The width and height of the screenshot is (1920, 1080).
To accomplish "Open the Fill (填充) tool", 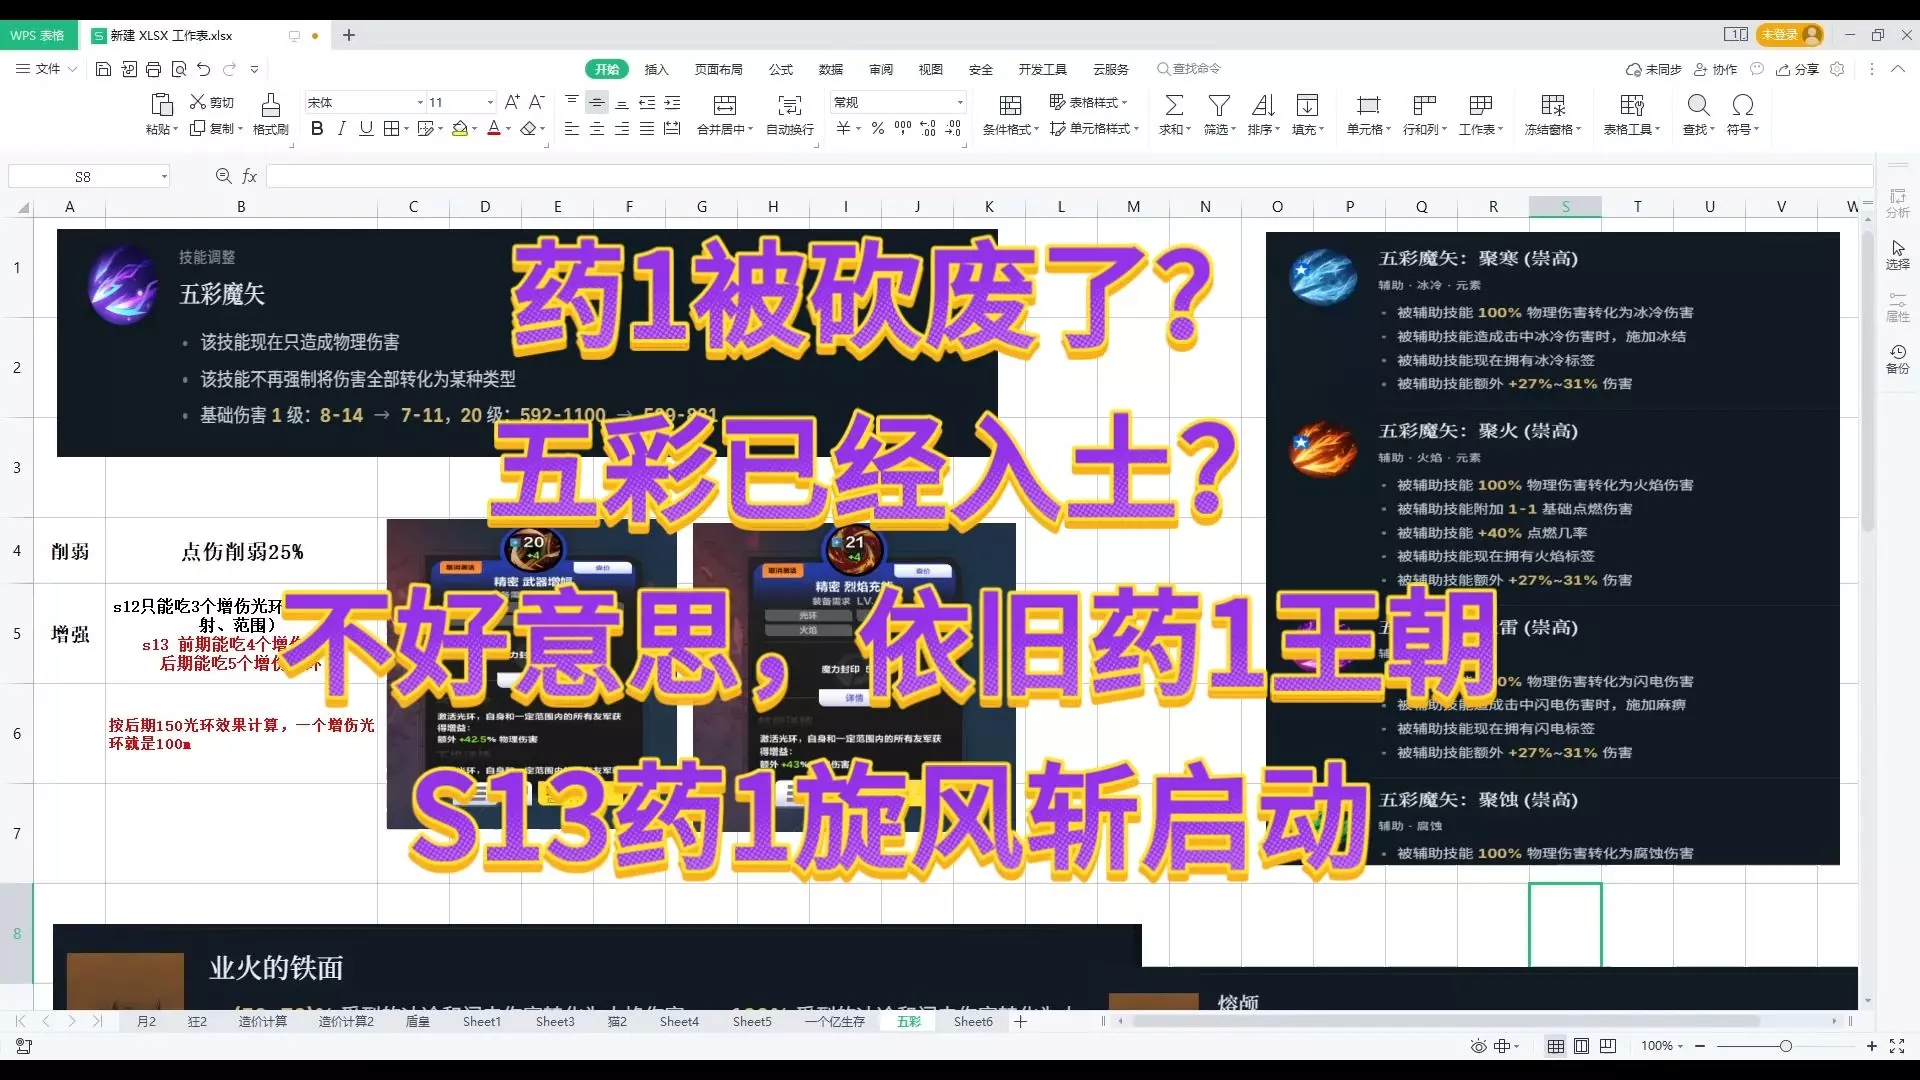I will point(1307,114).
